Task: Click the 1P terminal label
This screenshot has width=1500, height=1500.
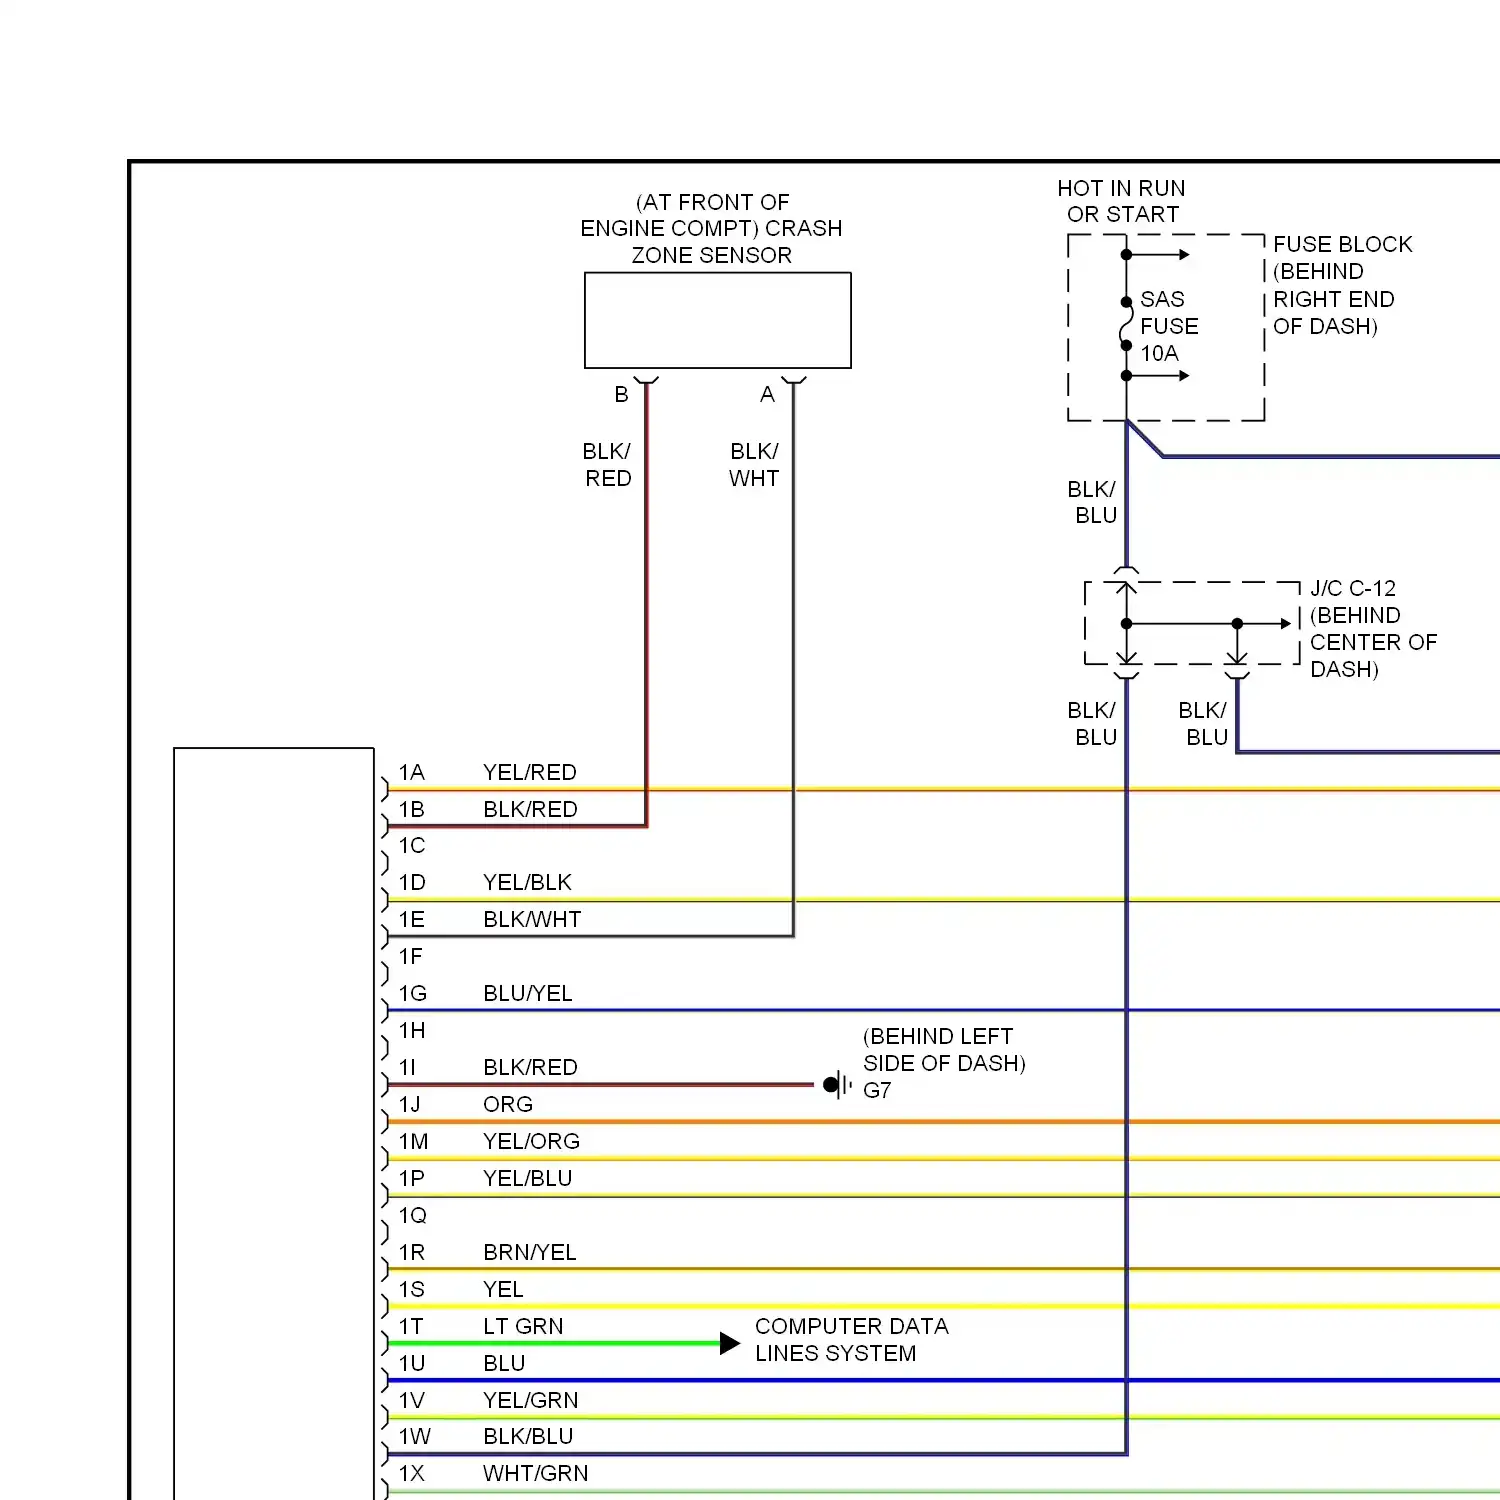Action: click(x=412, y=1179)
